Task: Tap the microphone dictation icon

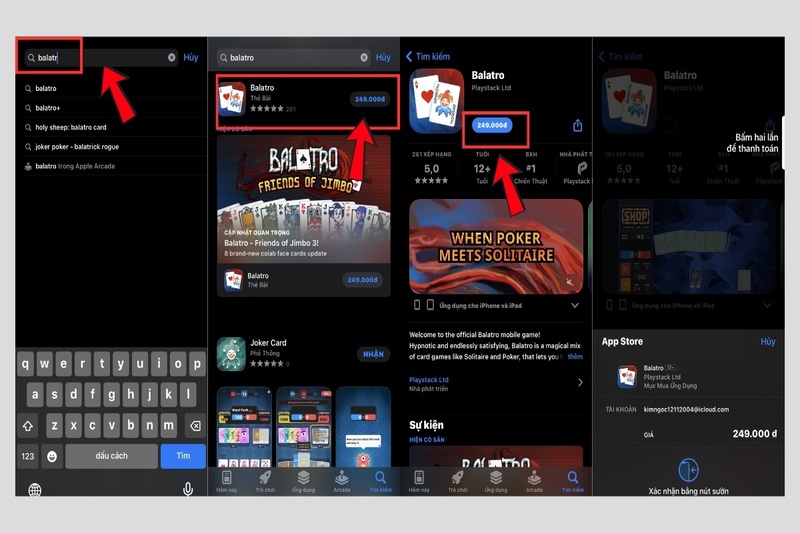Action: (187, 489)
